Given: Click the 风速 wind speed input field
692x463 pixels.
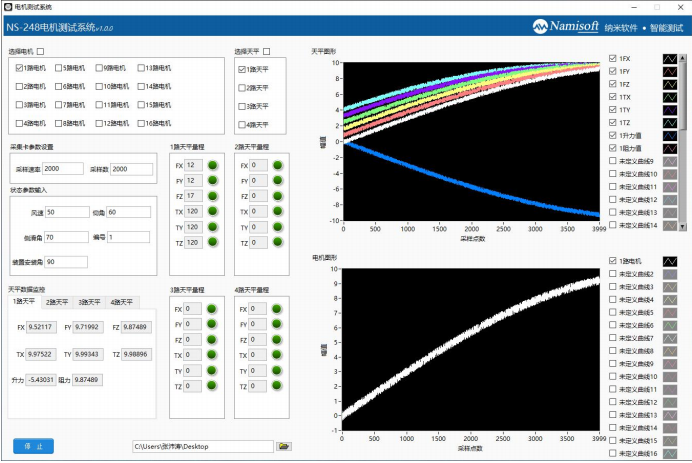Looking at the screenshot, I should point(66,213).
